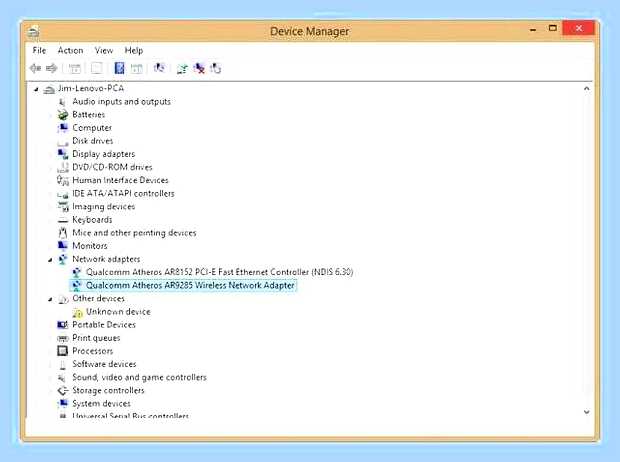The width and height of the screenshot is (620, 462).
Task: Open the View menu
Action: pyautogui.click(x=104, y=51)
